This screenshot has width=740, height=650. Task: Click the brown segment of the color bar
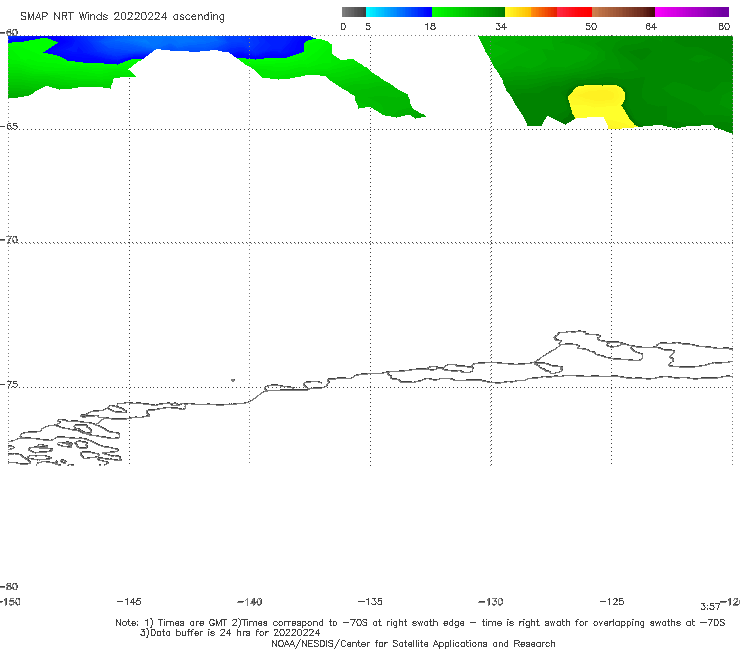coord(623,12)
